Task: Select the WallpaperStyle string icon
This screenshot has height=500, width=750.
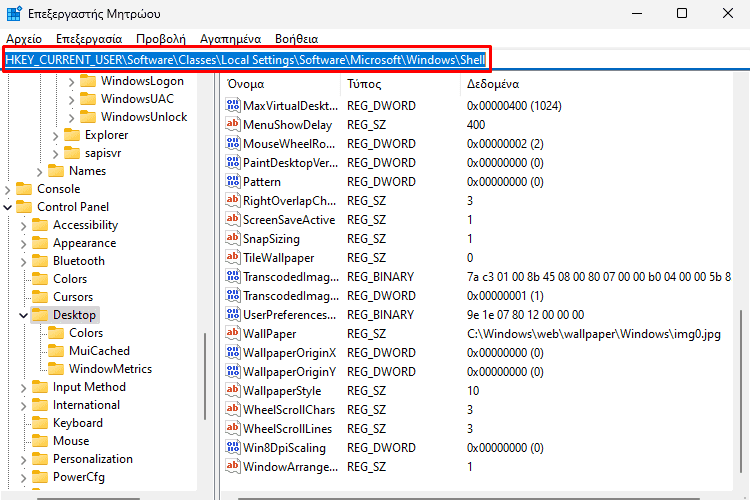Action: point(233,390)
